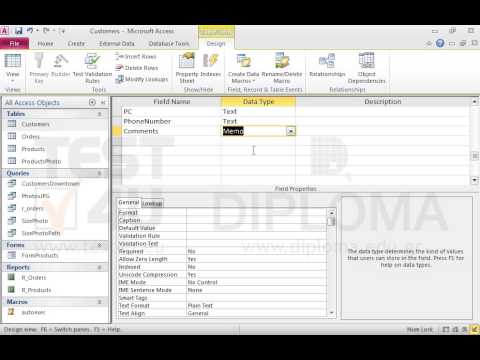This screenshot has height=360, width=480.
Task: Switch to the External Data tab
Action: pos(117,44)
